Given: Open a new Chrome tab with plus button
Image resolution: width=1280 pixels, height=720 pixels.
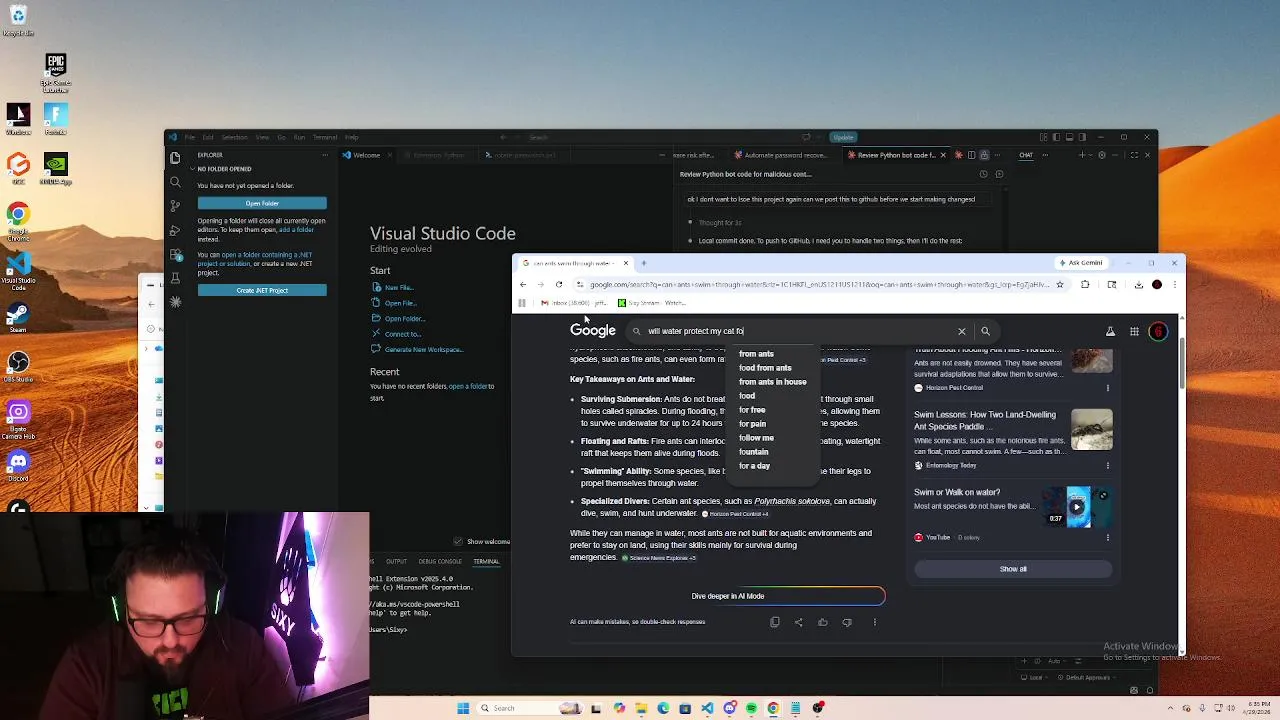Looking at the screenshot, I should click(x=644, y=263).
